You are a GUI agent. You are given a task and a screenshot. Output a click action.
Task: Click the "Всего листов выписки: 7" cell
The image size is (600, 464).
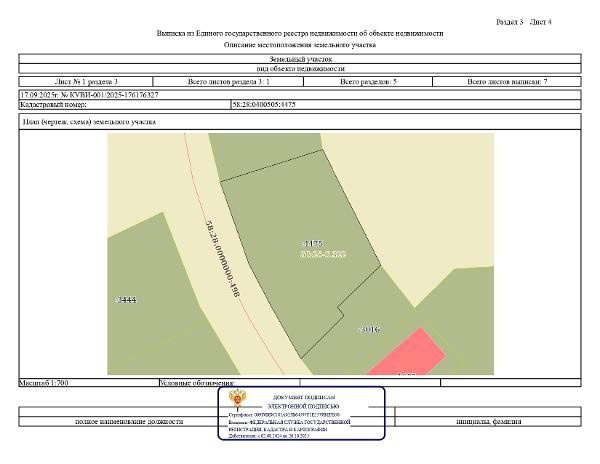(507, 81)
